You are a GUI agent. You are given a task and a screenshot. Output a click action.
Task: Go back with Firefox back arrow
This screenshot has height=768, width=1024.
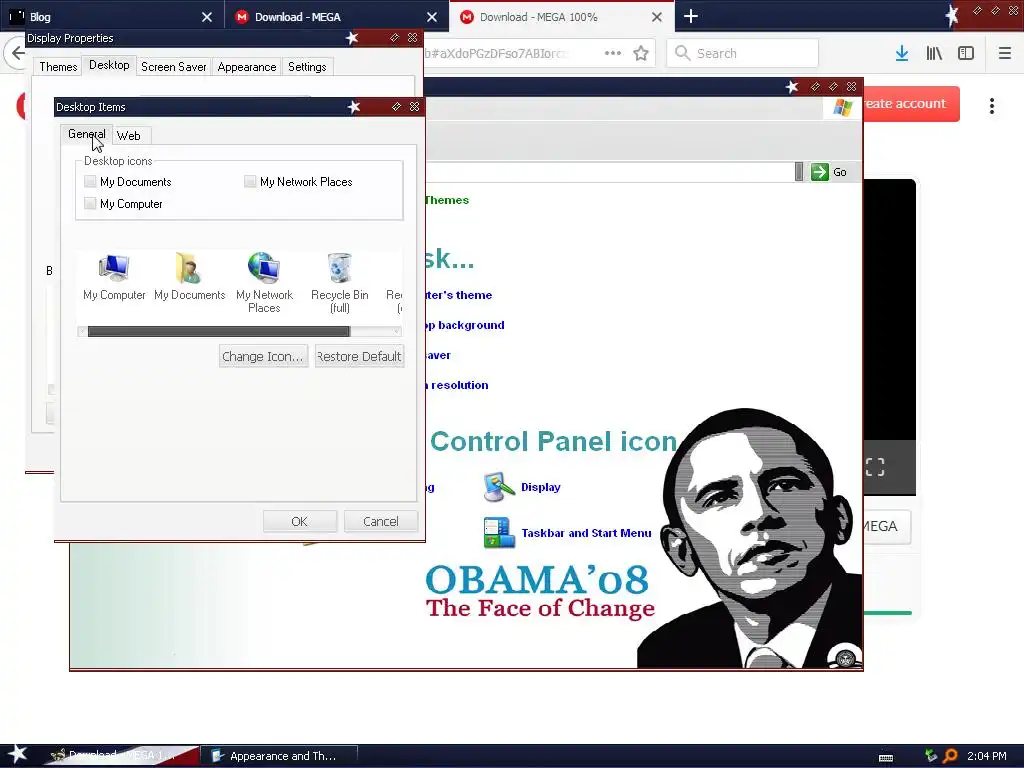pyautogui.click(x=17, y=54)
